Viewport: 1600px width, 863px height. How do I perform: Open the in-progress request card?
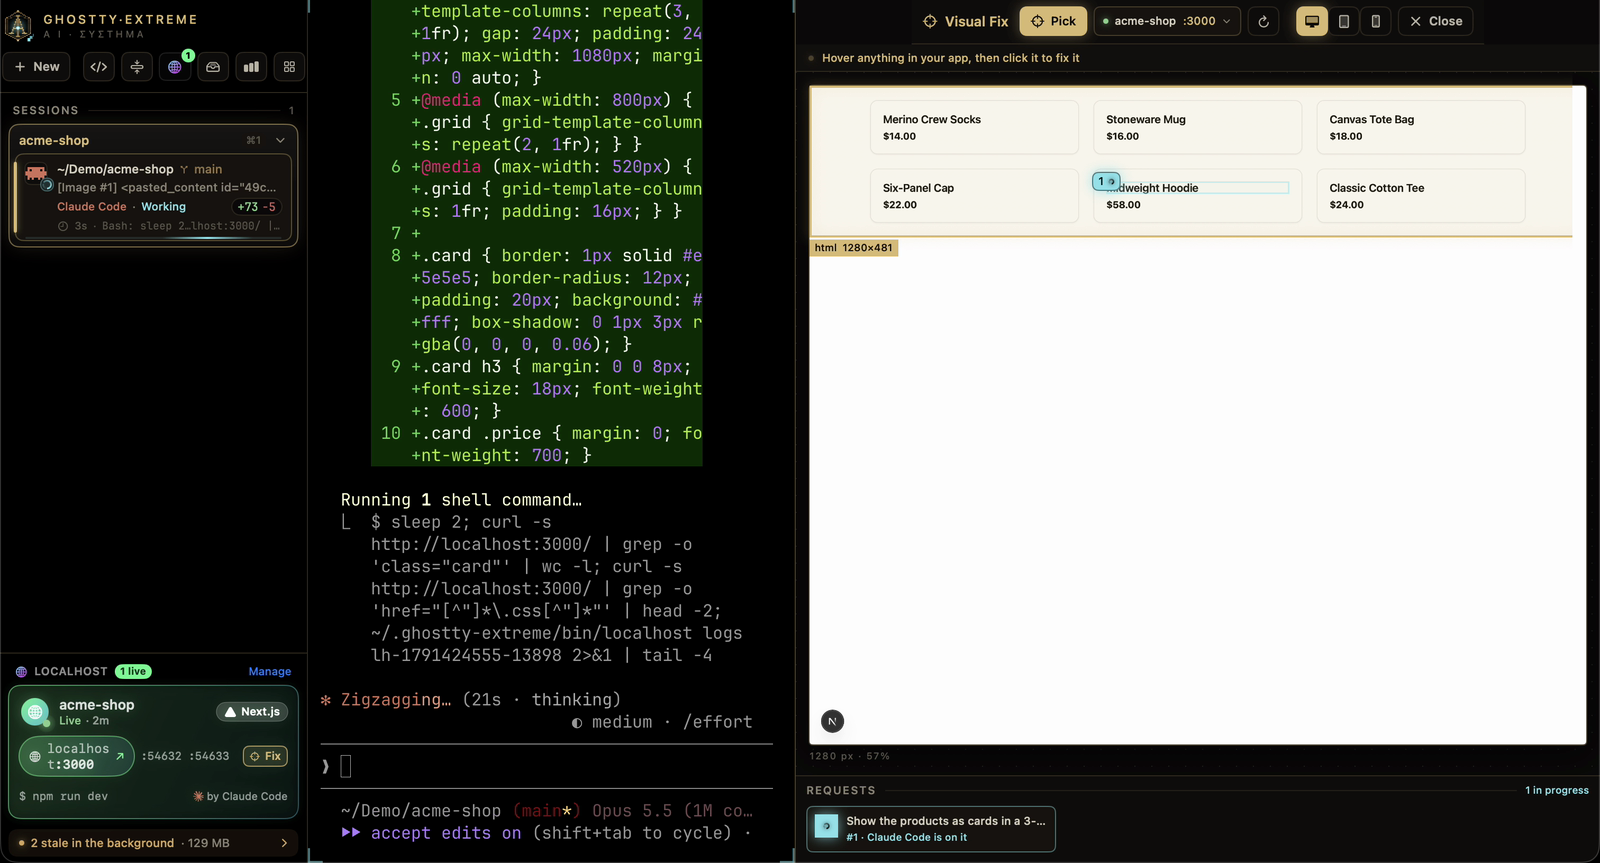click(931, 829)
